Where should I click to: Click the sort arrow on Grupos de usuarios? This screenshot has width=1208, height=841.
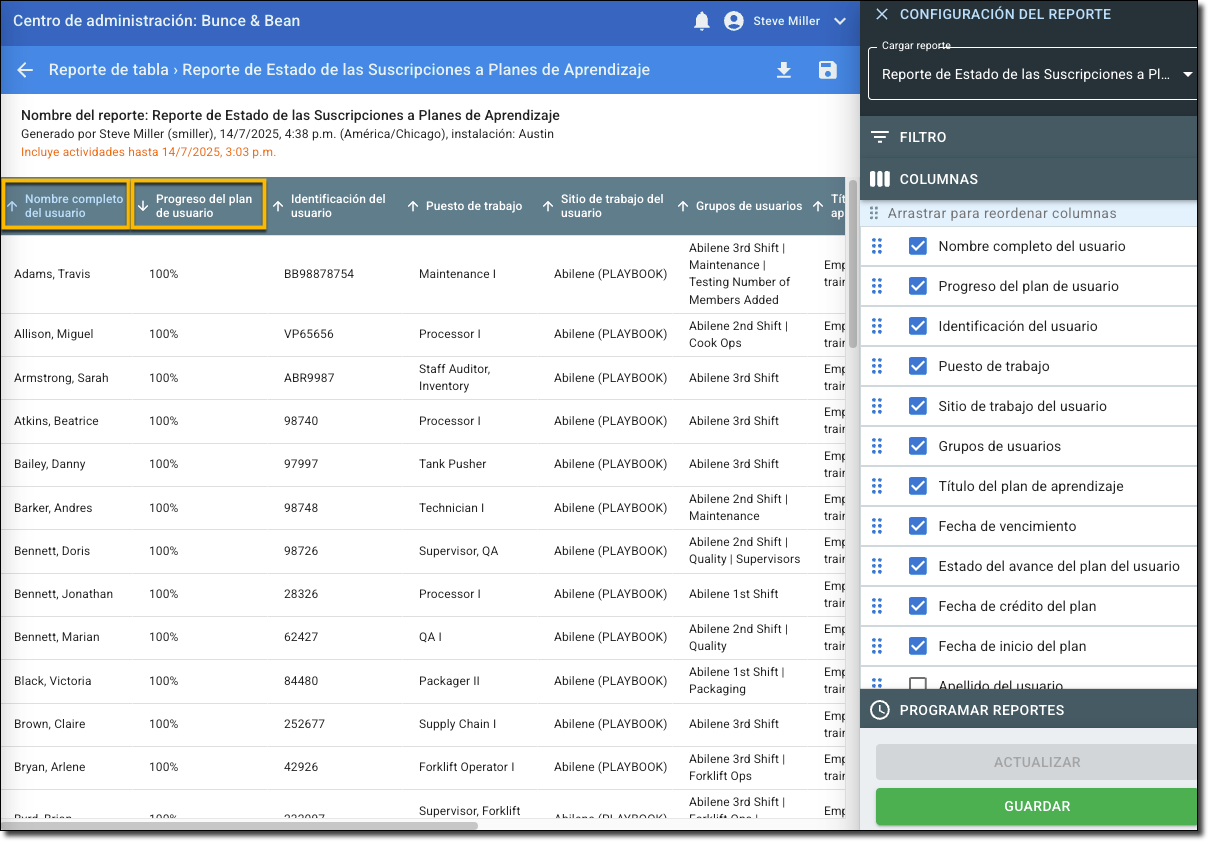coord(684,206)
